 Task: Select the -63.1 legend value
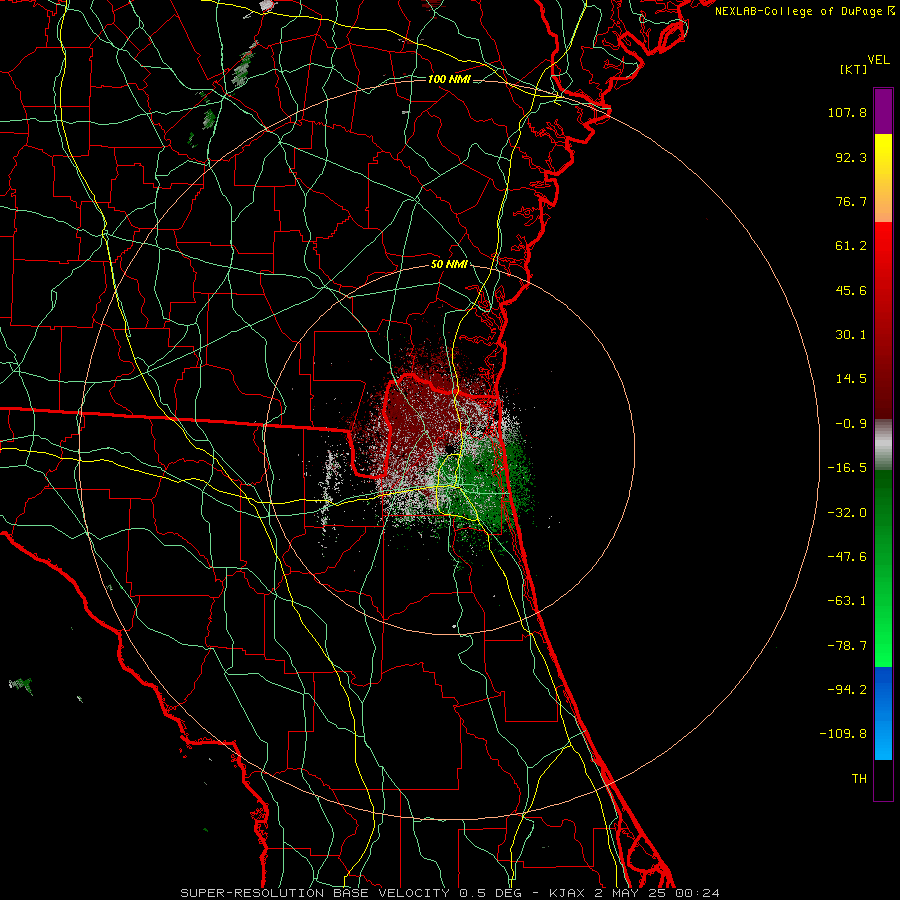coord(847,601)
